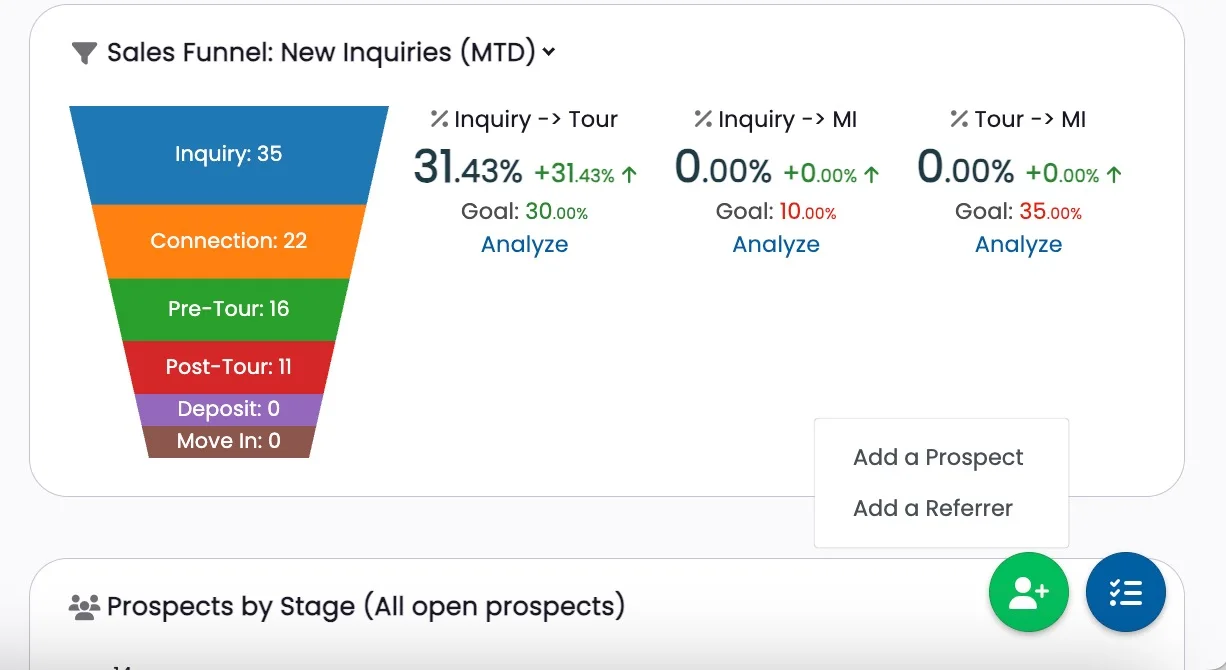Viewport: 1226px width, 670px height.
Task: Click percent icon next to Inquiry -> Tour
Action: 438,119
